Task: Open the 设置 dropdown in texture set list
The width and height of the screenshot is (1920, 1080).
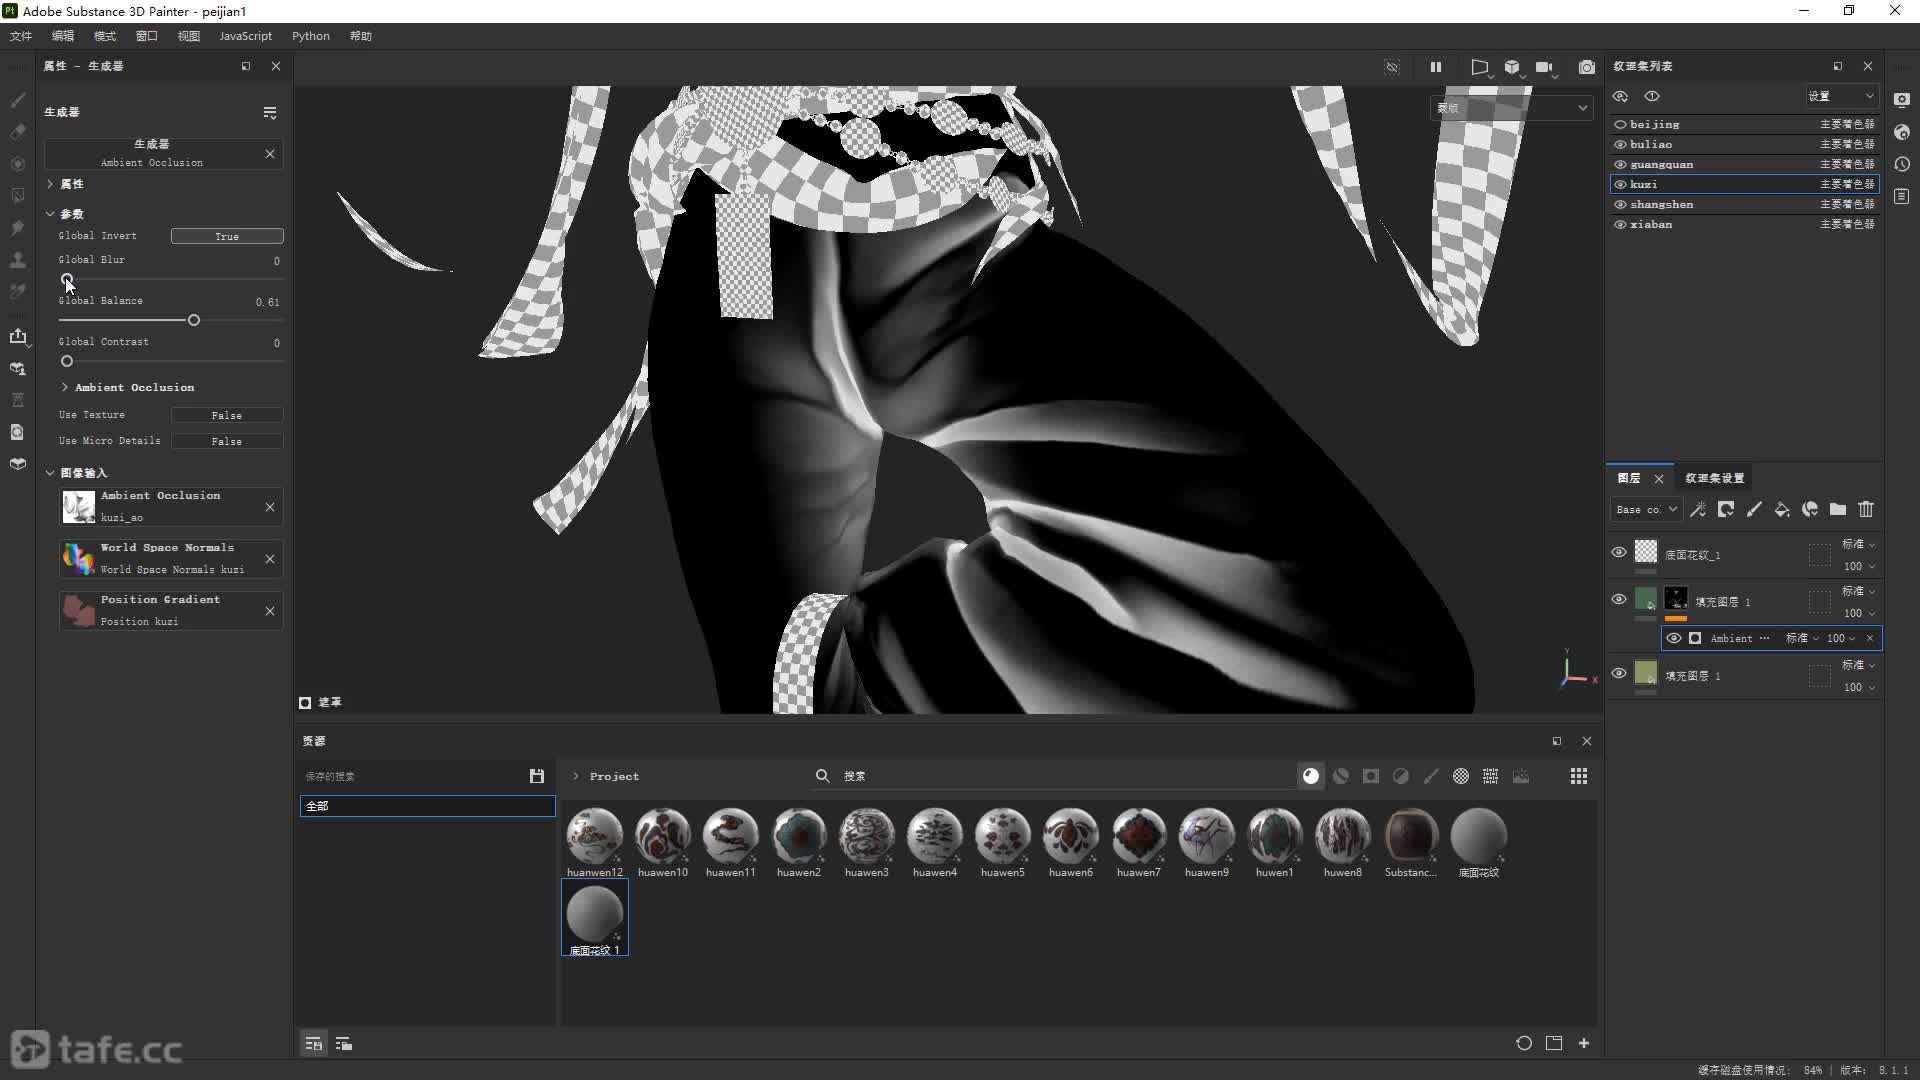Action: tap(1841, 96)
